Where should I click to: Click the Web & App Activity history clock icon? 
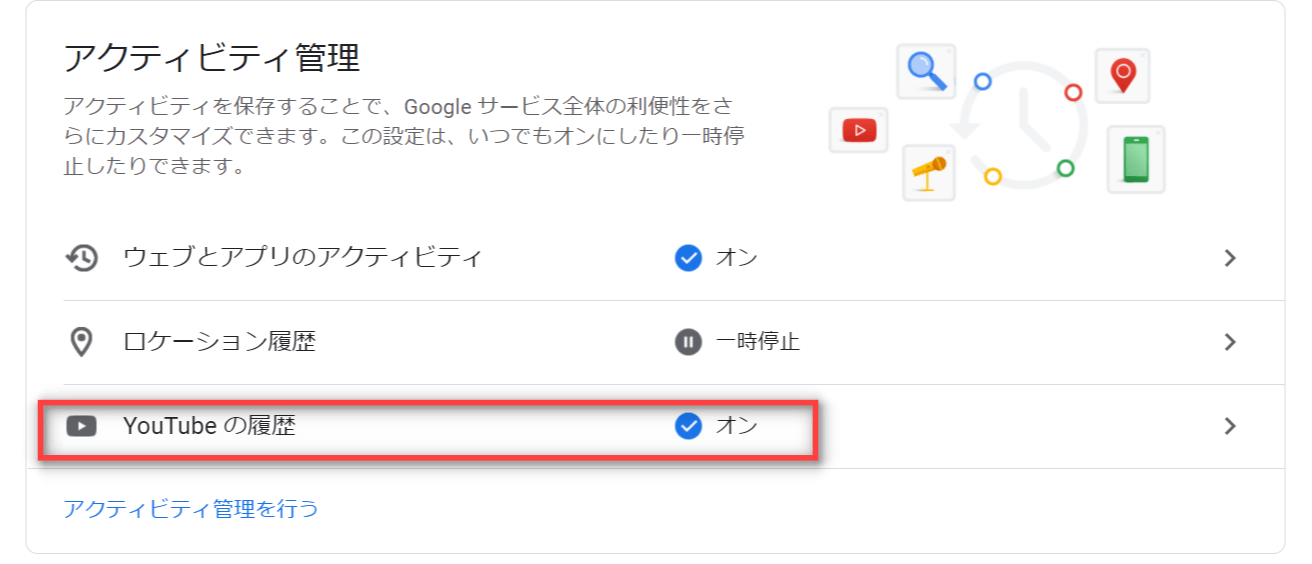82,258
